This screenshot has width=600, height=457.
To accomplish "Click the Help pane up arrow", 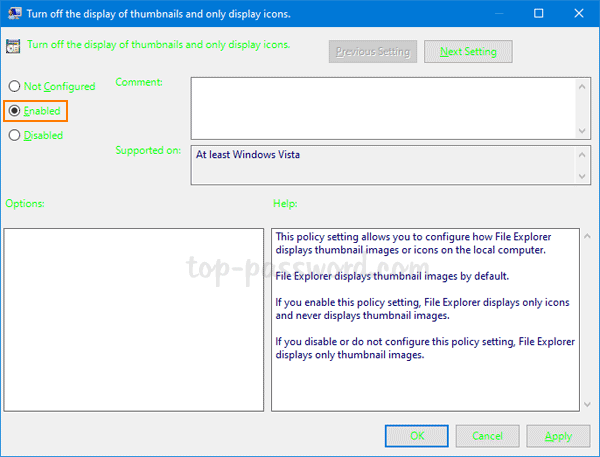I will click(587, 237).
